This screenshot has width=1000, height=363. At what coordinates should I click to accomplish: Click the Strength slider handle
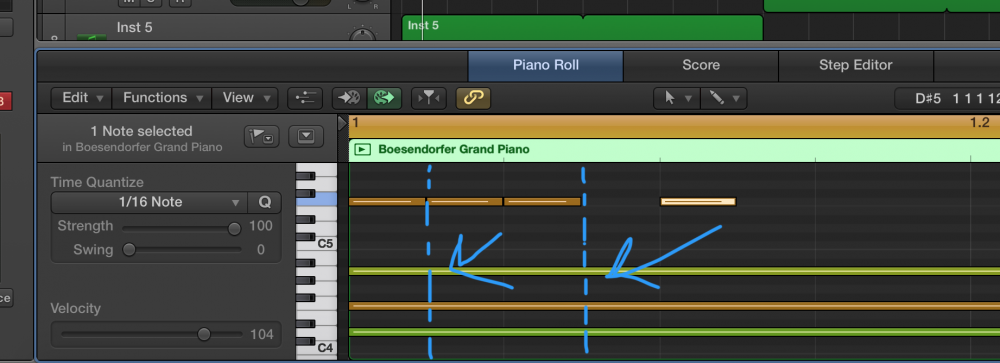[x=235, y=228]
